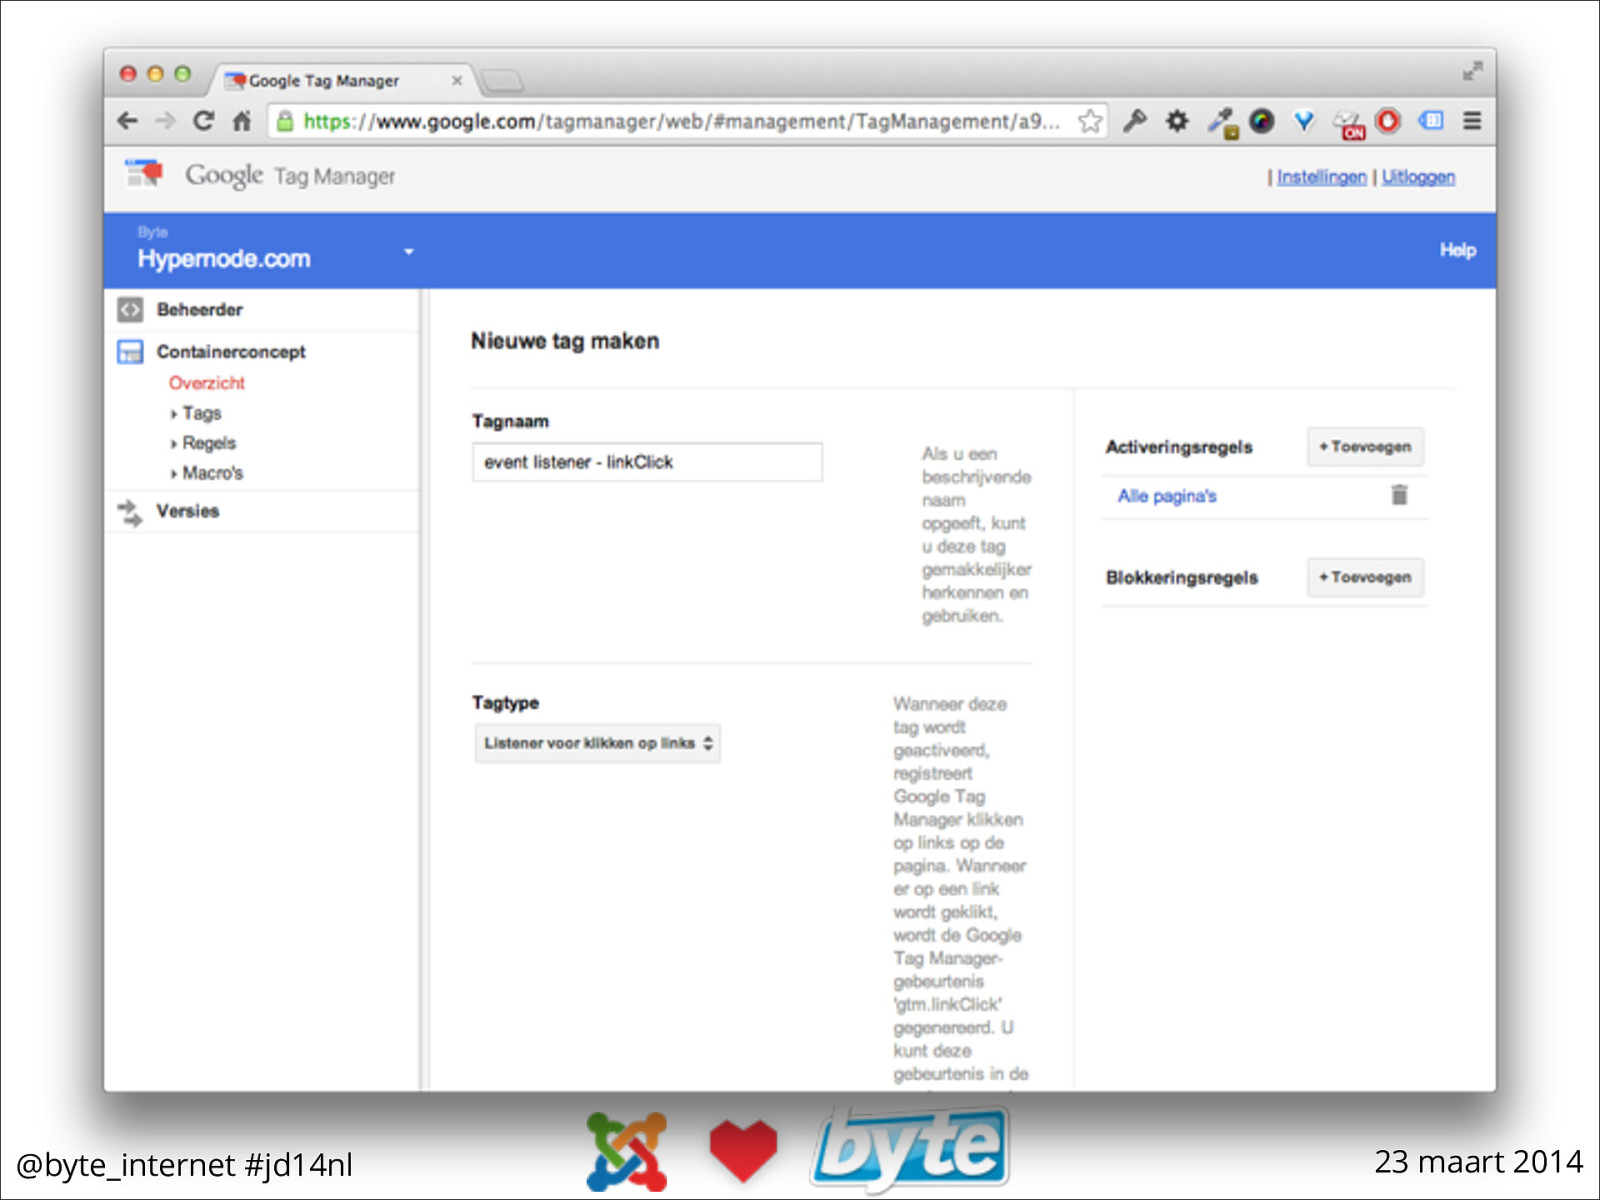Open a new browser tab
1600x1200 pixels.
(501, 80)
